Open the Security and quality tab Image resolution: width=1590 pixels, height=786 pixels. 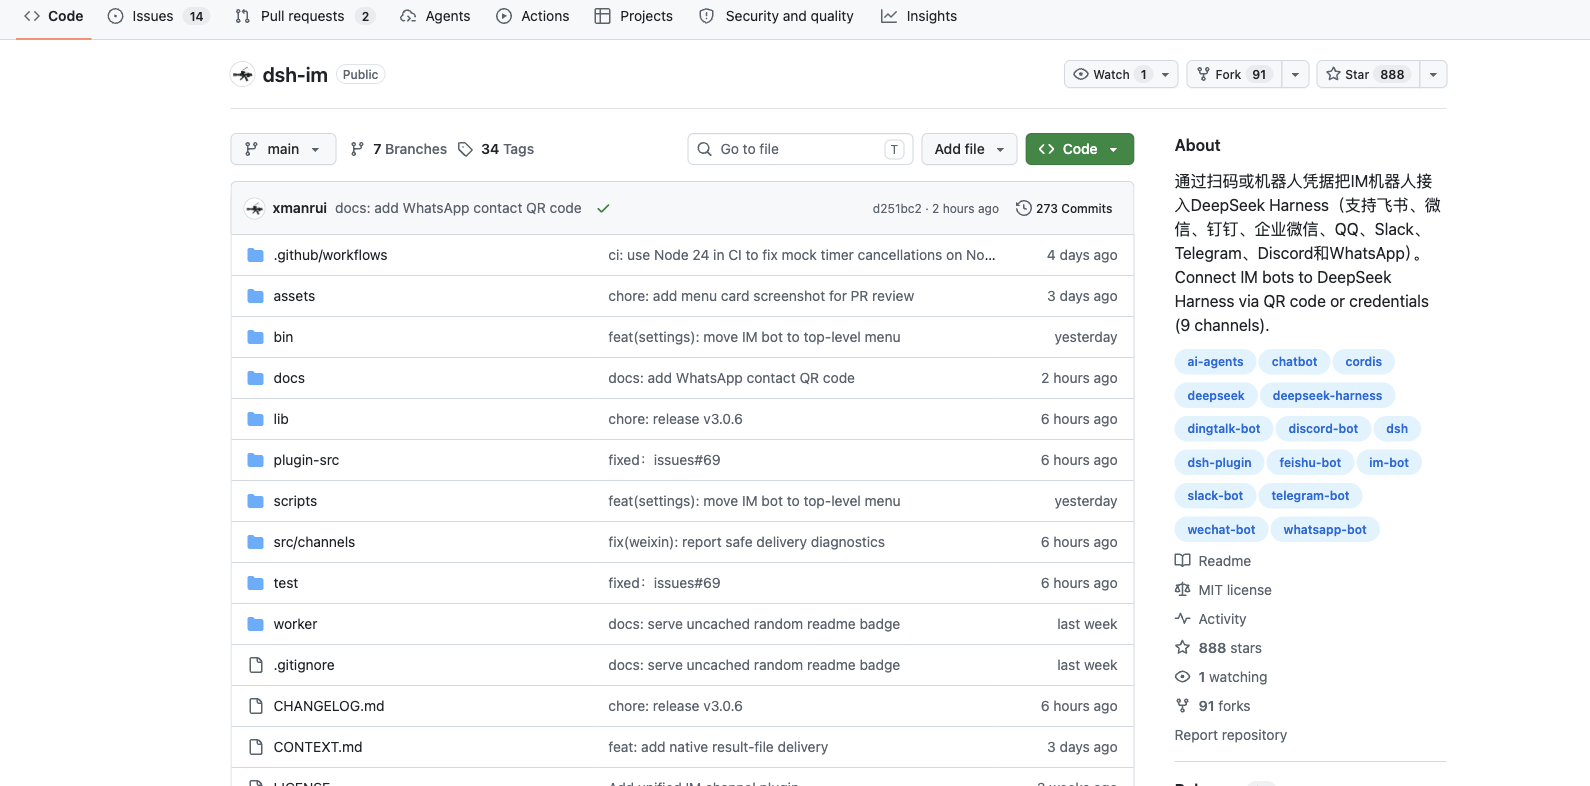(777, 16)
